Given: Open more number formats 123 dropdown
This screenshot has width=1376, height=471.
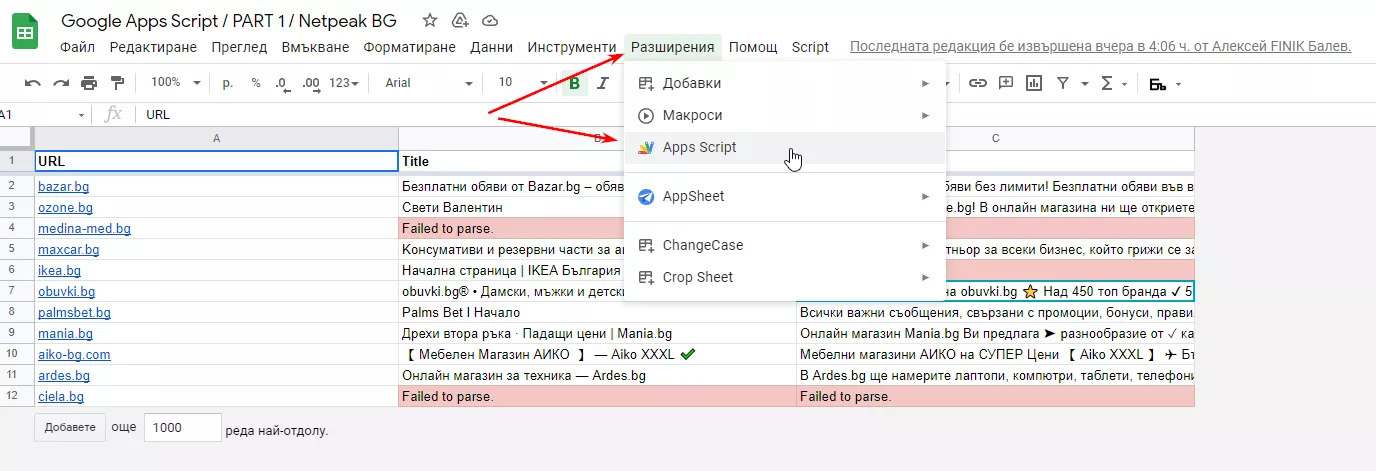Looking at the screenshot, I should tap(343, 83).
